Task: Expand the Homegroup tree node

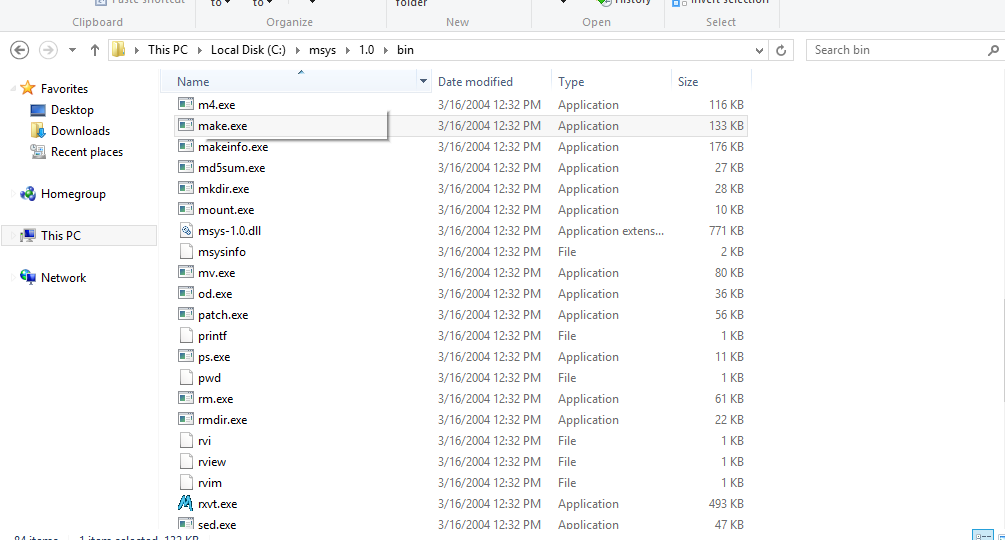Action: (x=10, y=194)
